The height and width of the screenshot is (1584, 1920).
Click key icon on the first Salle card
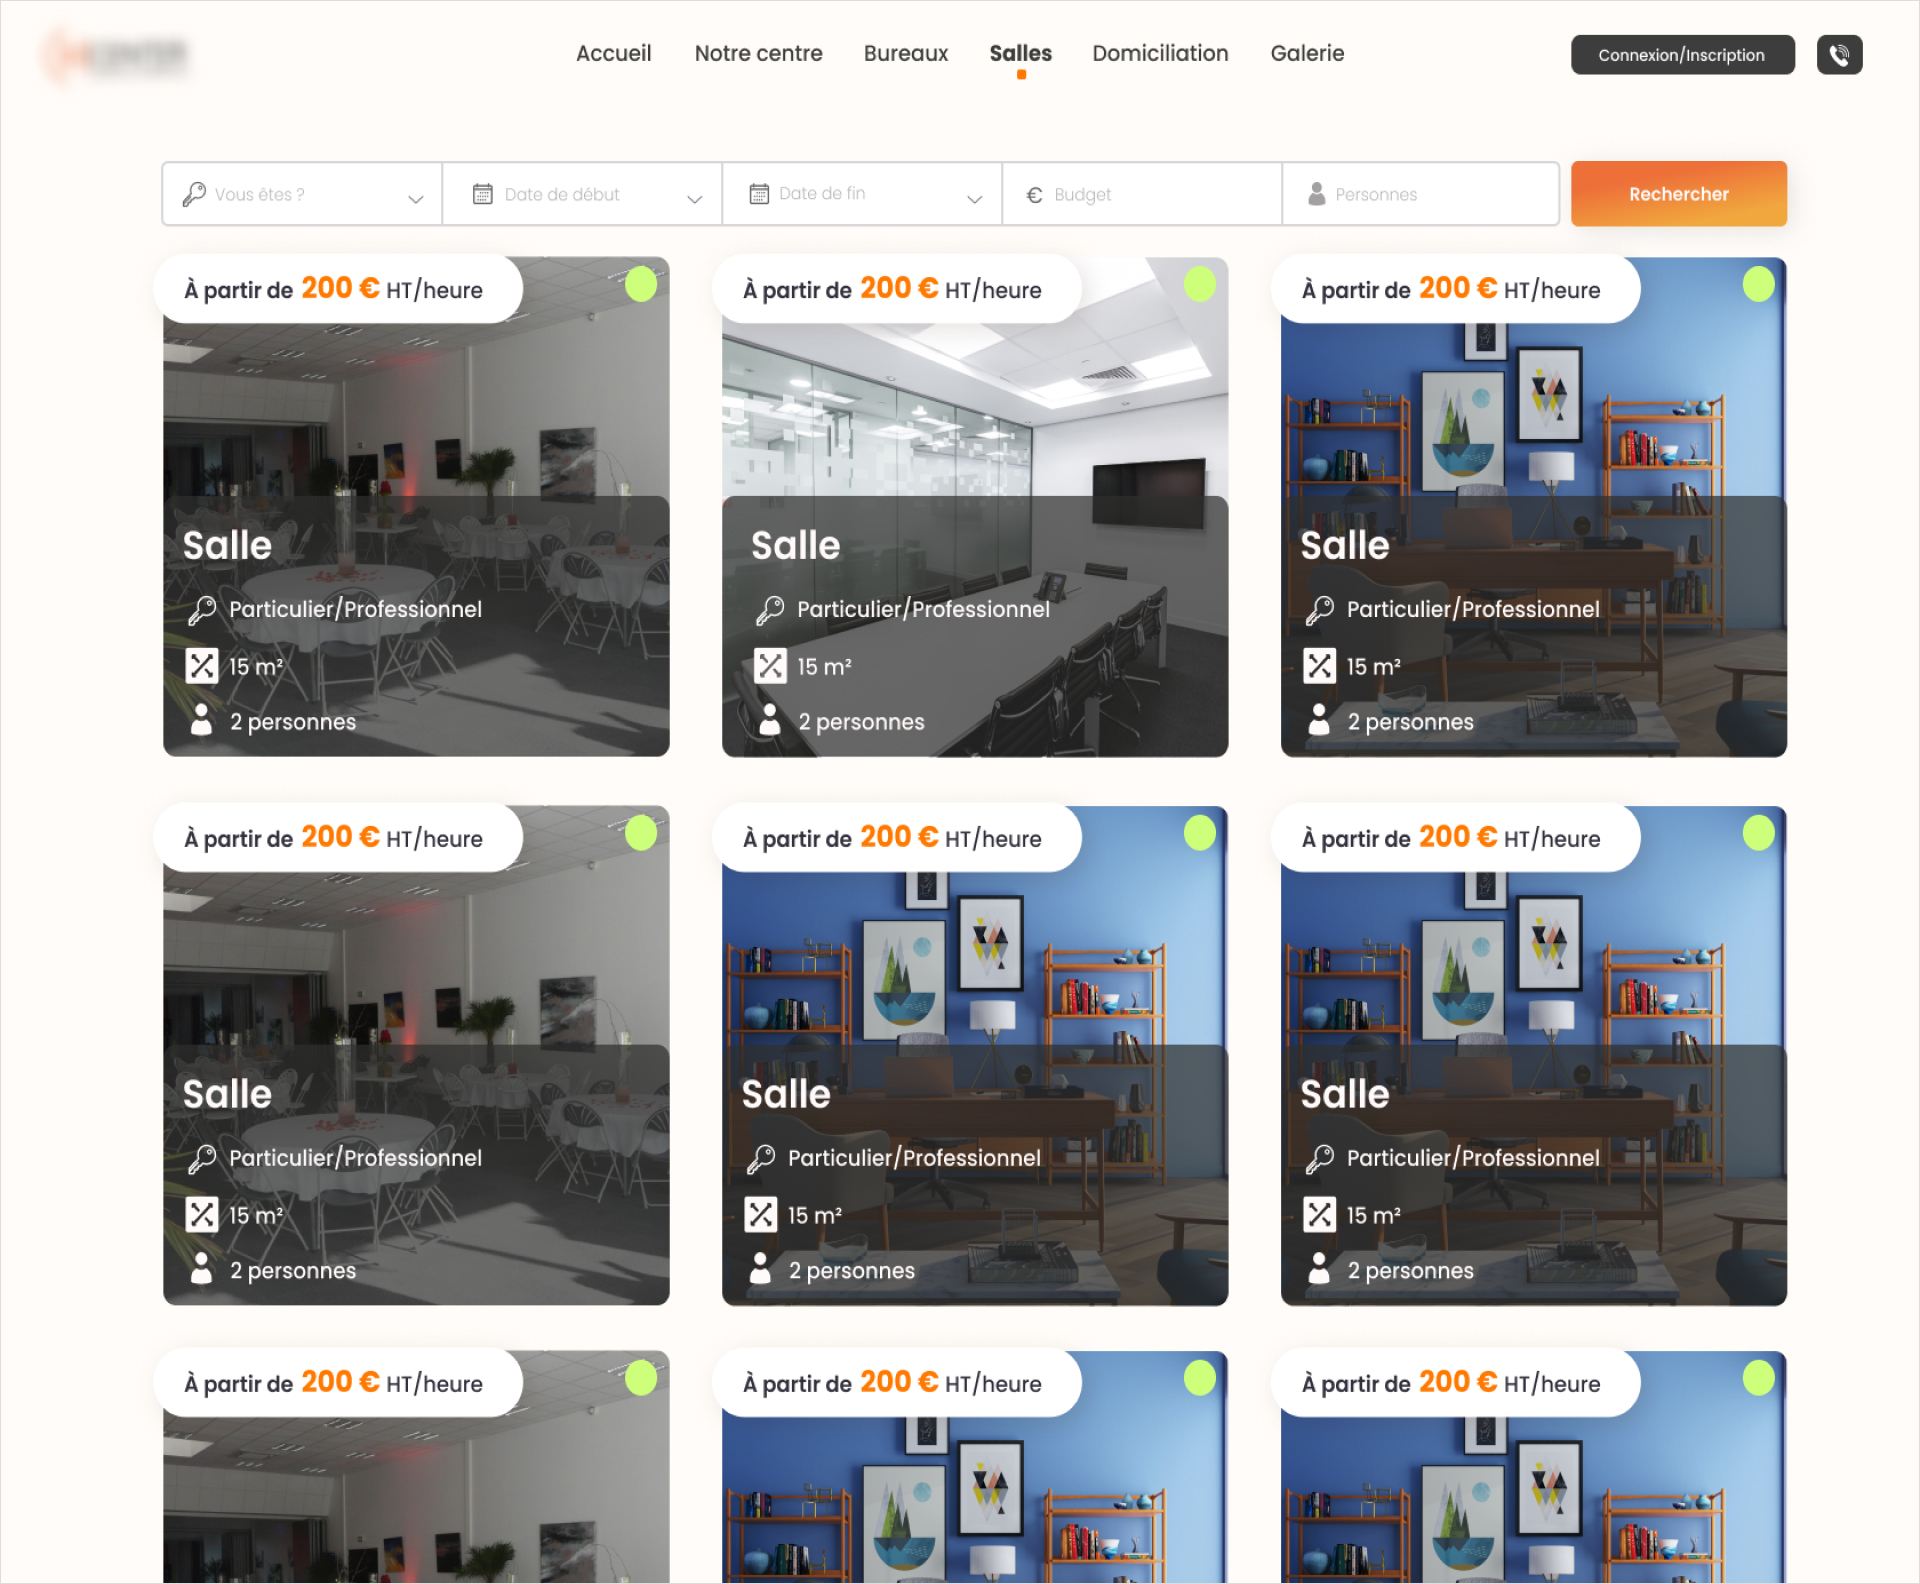tap(202, 609)
